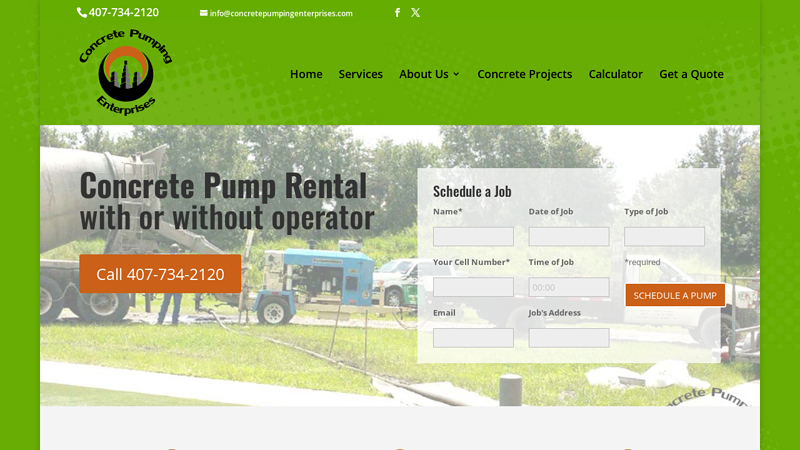
Task: Expand the About Us dropdown chevron
Action: point(456,74)
